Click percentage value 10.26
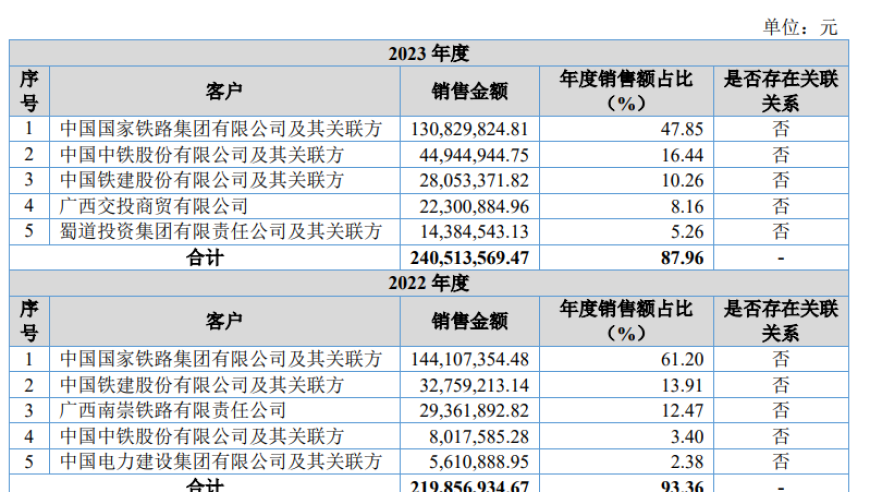870x492 pixels. pos(682,180)
